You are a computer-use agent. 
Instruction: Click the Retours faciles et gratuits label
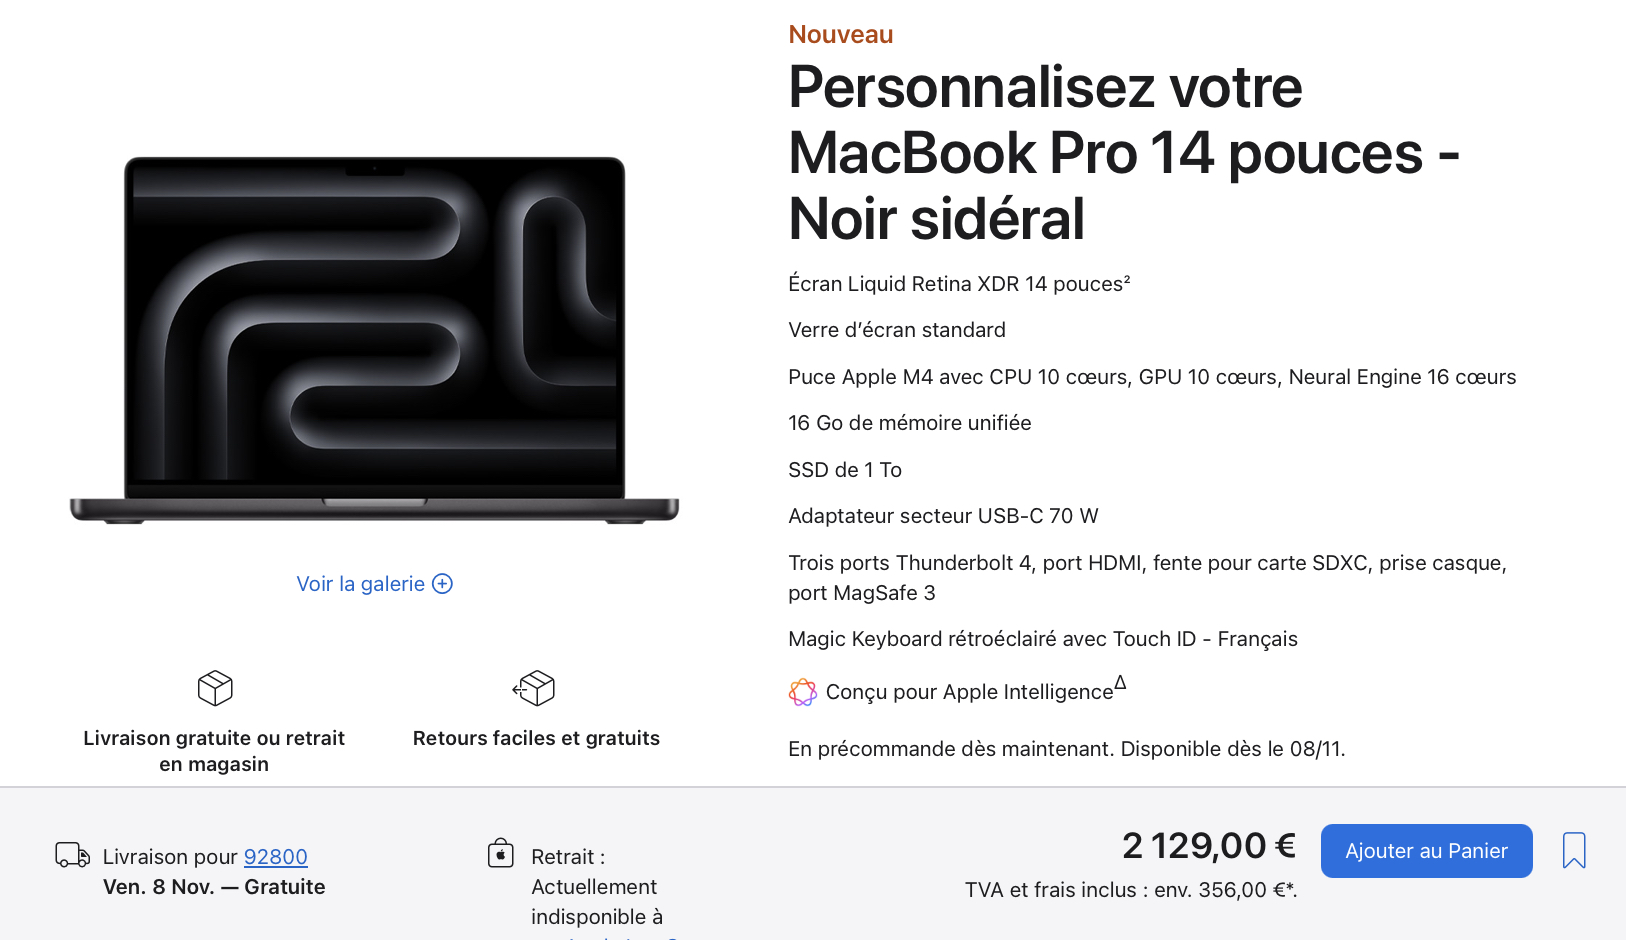[x=536, y=738]
